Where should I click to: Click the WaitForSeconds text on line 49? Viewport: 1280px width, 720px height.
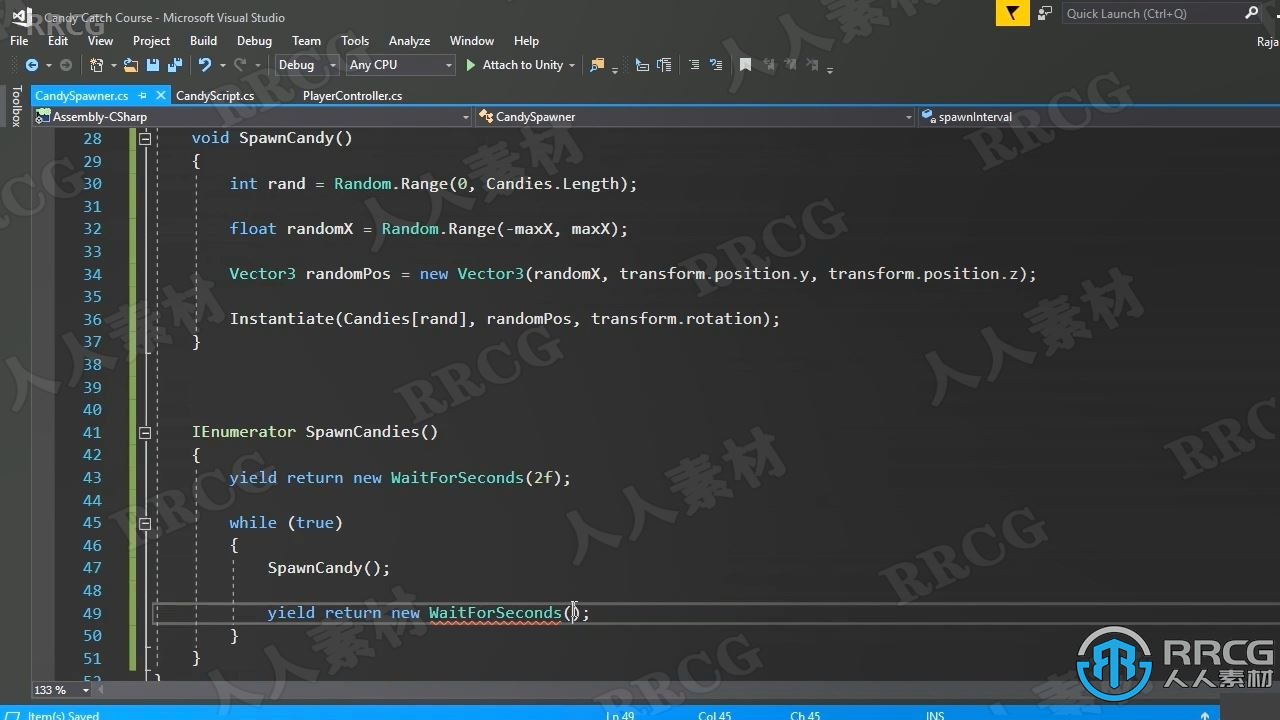[x=495, y=613]
